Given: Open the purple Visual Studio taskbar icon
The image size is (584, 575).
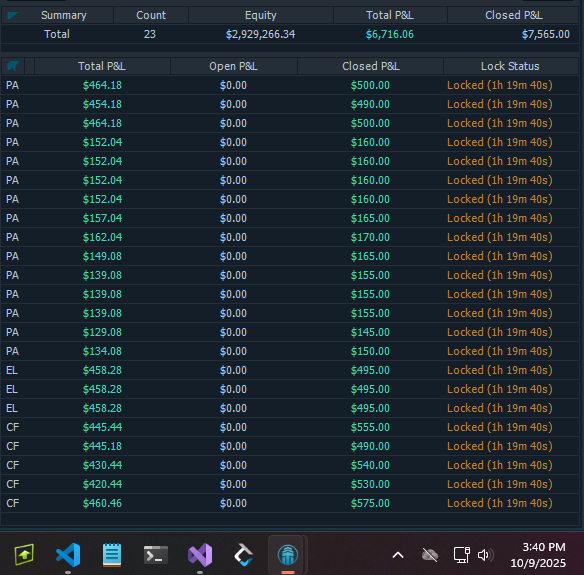Looking at the screenshot, I should pos(200,555).
